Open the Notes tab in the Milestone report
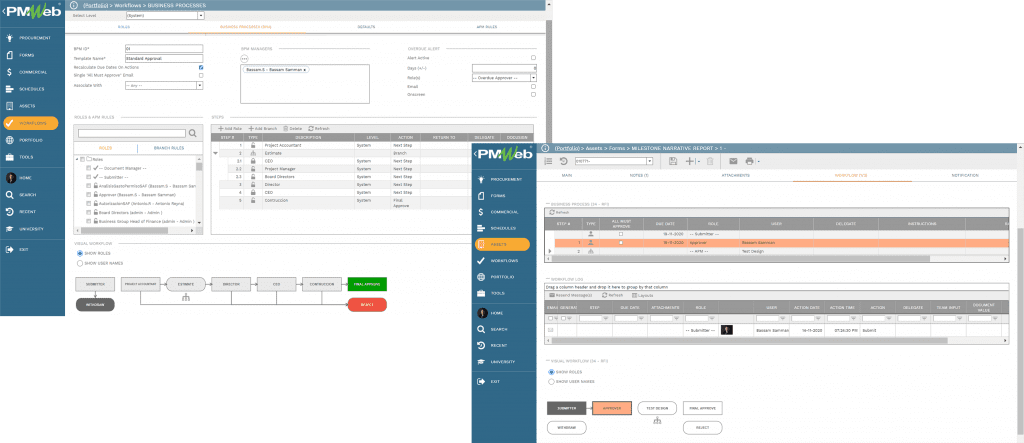The width and height of the screenshot is (1024, 443). pos(641,176)
